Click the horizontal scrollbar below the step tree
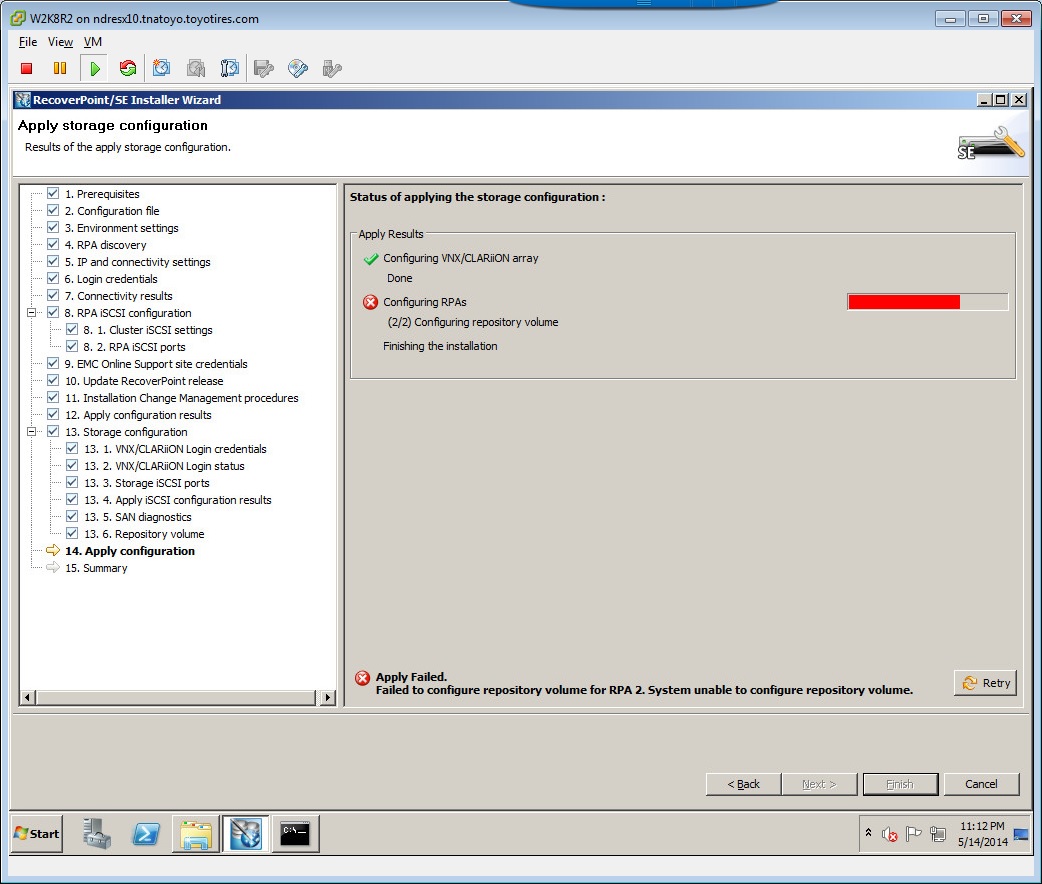 (x=175, y=697)
